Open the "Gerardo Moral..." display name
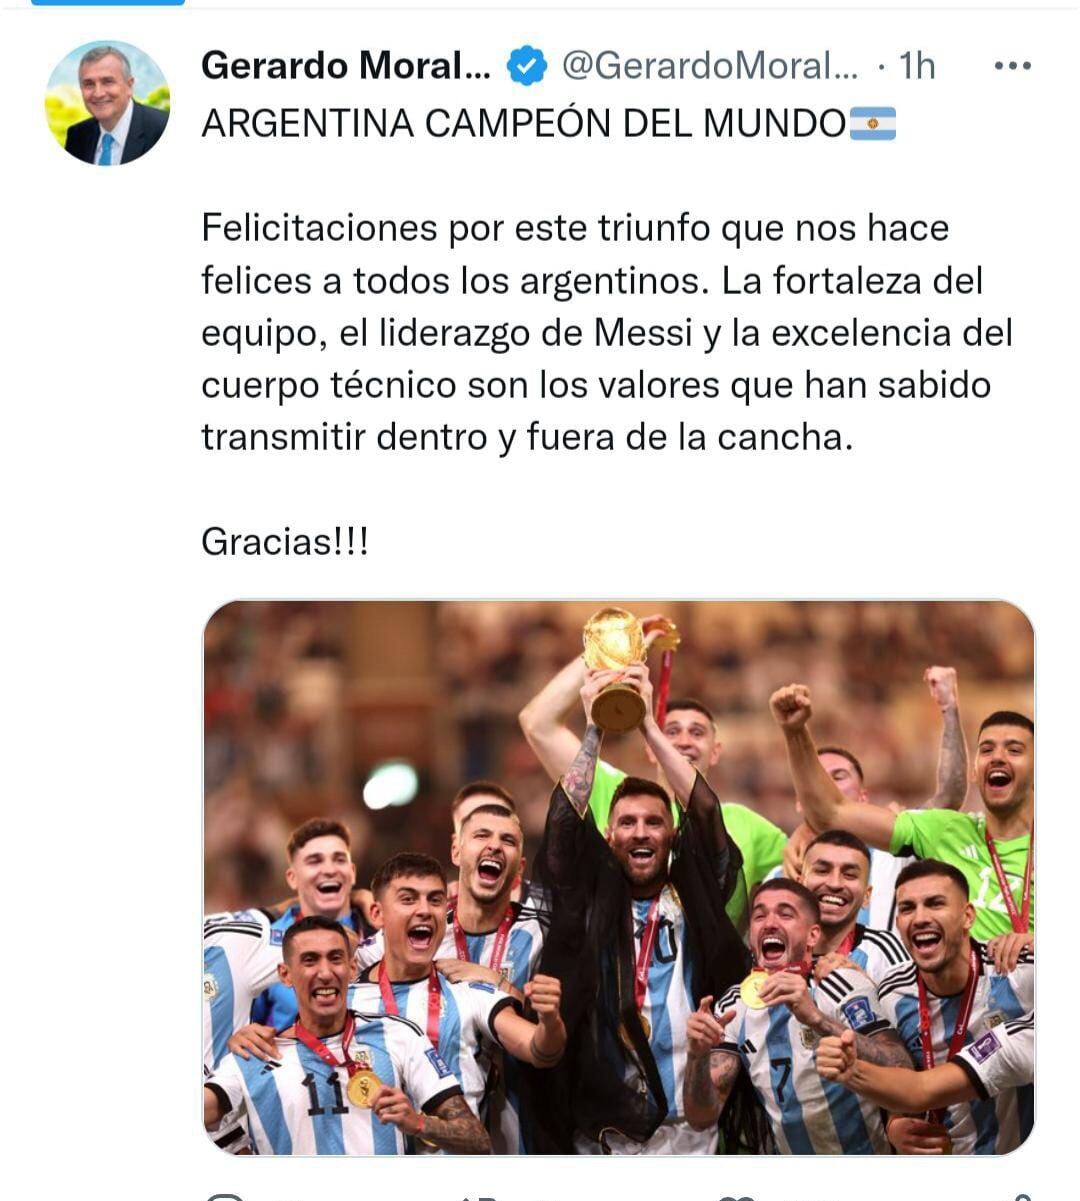The height and width of the screenshot is (1201, 1080). click(x=346, y=66)
